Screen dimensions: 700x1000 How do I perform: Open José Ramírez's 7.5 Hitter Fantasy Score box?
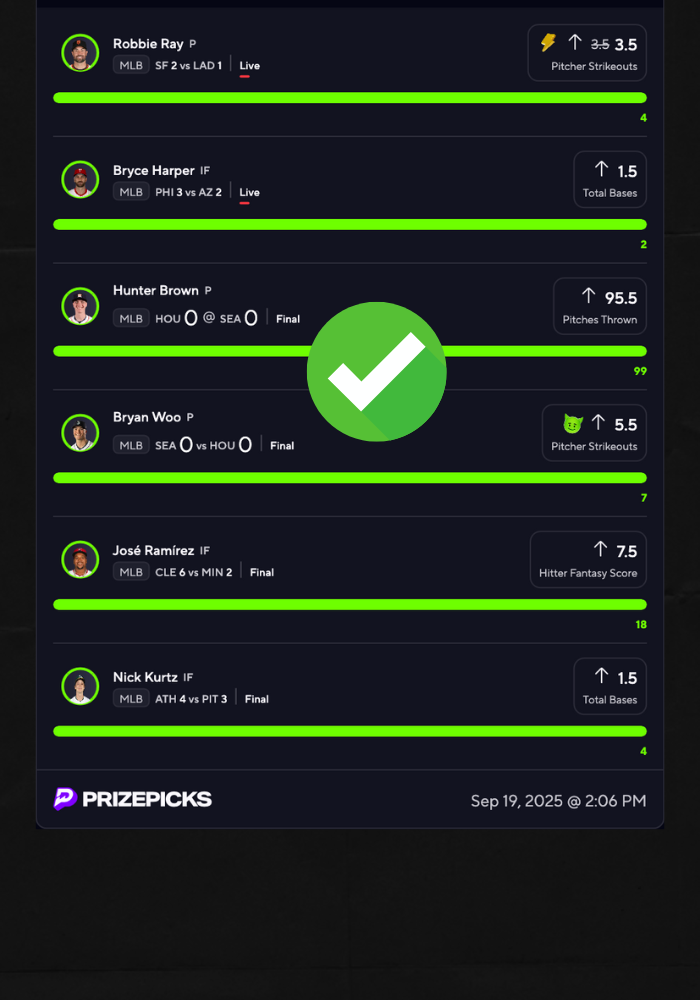click(x=588, y=560)
